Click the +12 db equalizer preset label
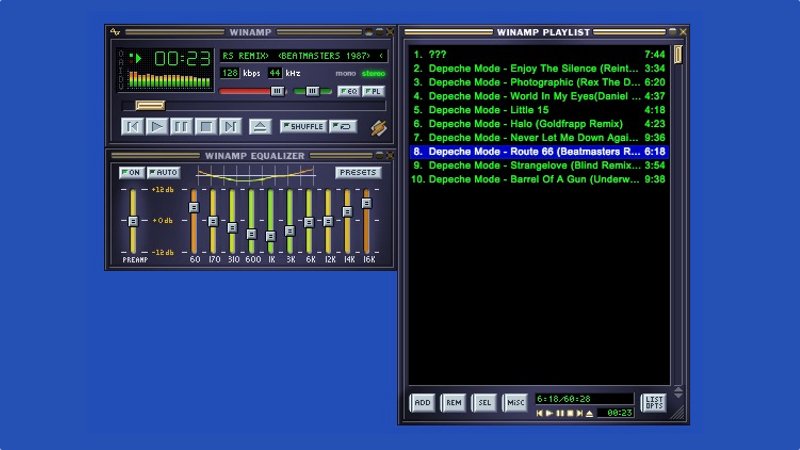This screenshot has height=450, width=800. 163,189
